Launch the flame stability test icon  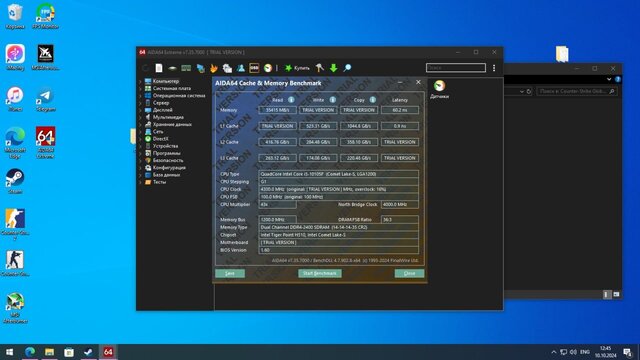[214, 68]
